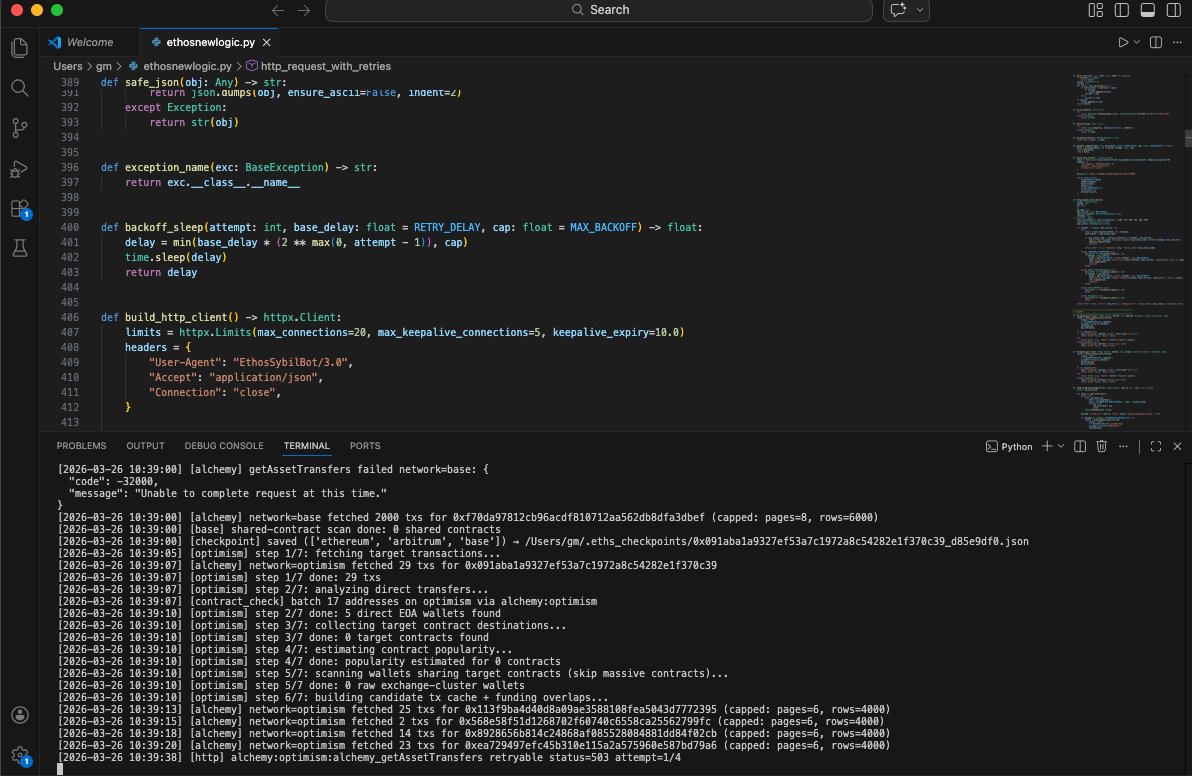Go back with the left arrow
Image resolution: width=1192 pixels, height=776 pixels.
coord(278,10)
